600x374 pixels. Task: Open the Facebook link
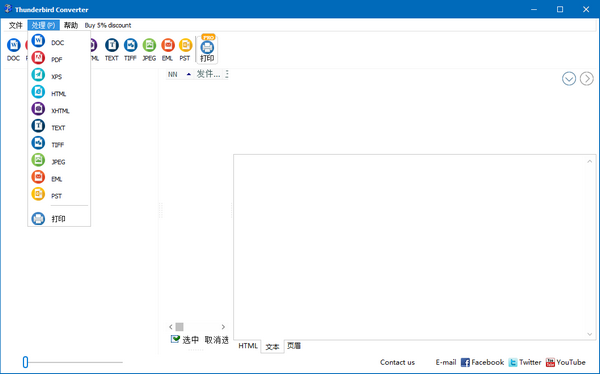pyautogui.click(x=483, y=362)
